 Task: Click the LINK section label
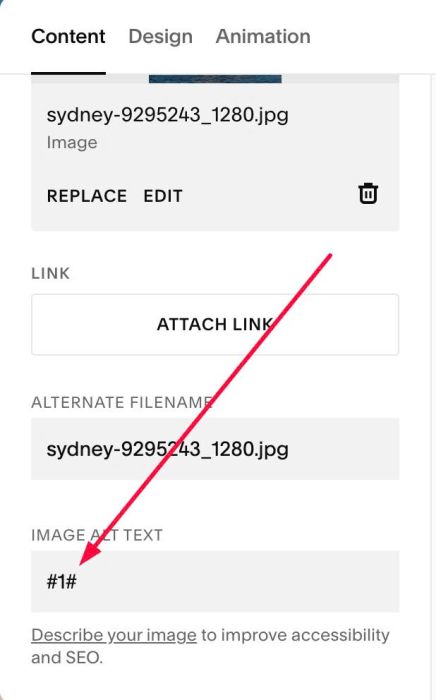pyautogui.click(x=50, y=273)
